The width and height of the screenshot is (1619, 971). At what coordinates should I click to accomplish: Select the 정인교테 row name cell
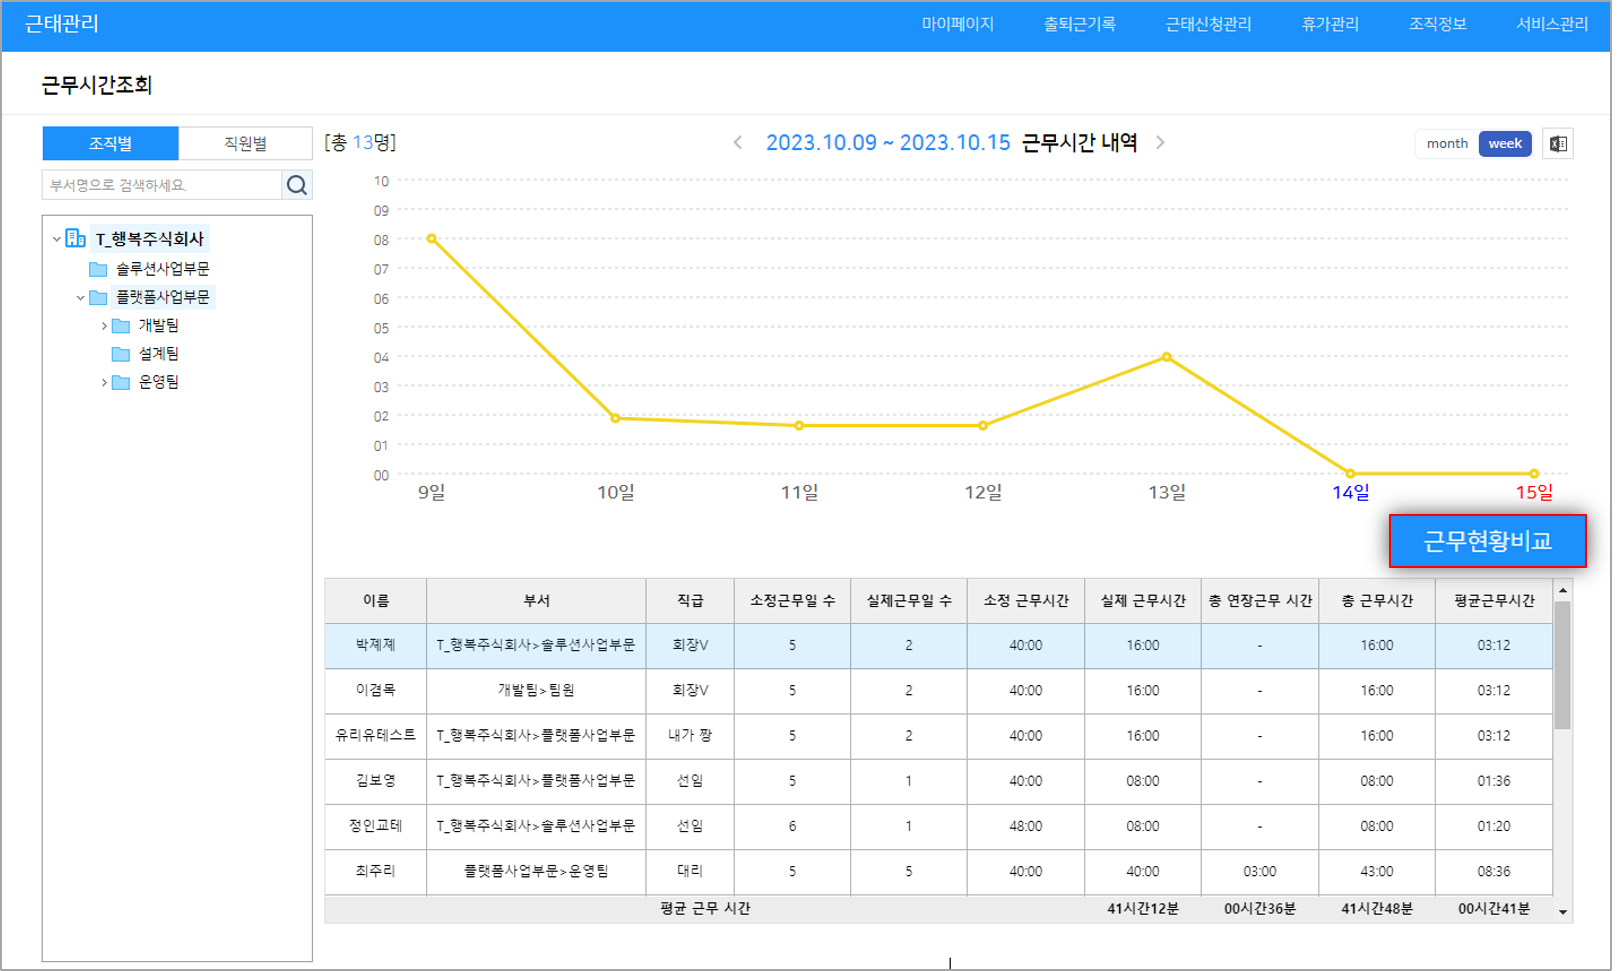click(376, 827)
